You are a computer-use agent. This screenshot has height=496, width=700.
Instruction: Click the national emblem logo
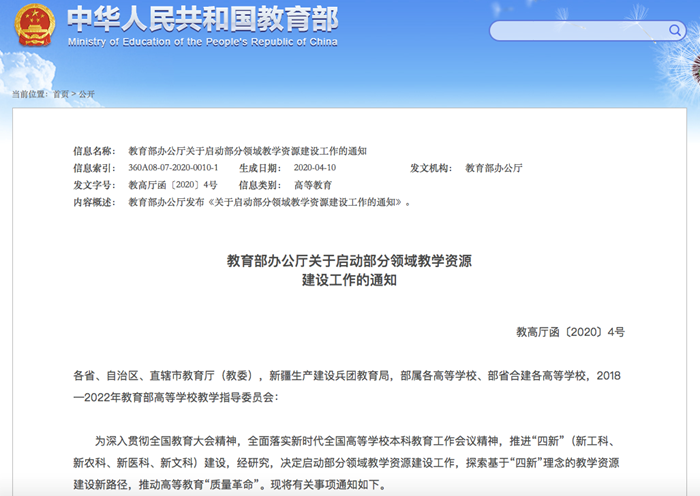tap(35, 25)
